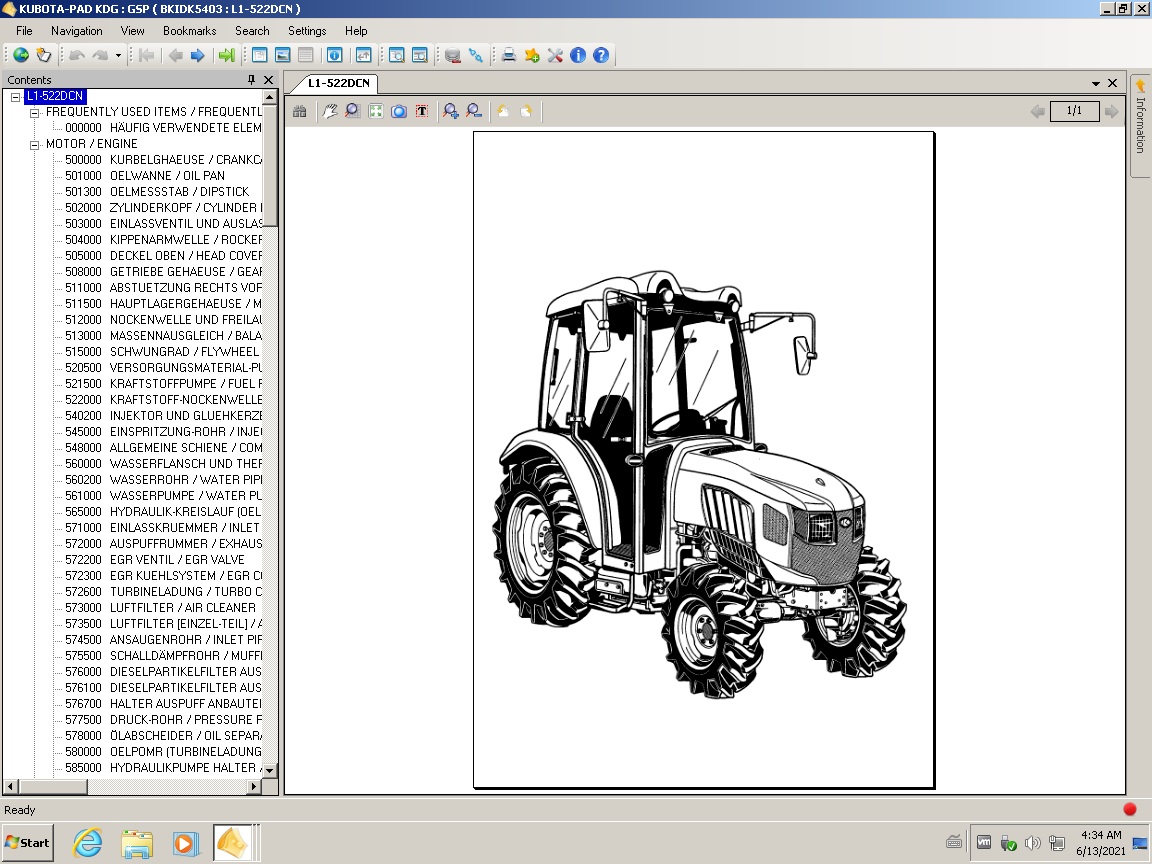1152x864 pixels.
Task: Collapse the FREQUENTLY USED ITEMS node
Action: click(x=34, y=112)
